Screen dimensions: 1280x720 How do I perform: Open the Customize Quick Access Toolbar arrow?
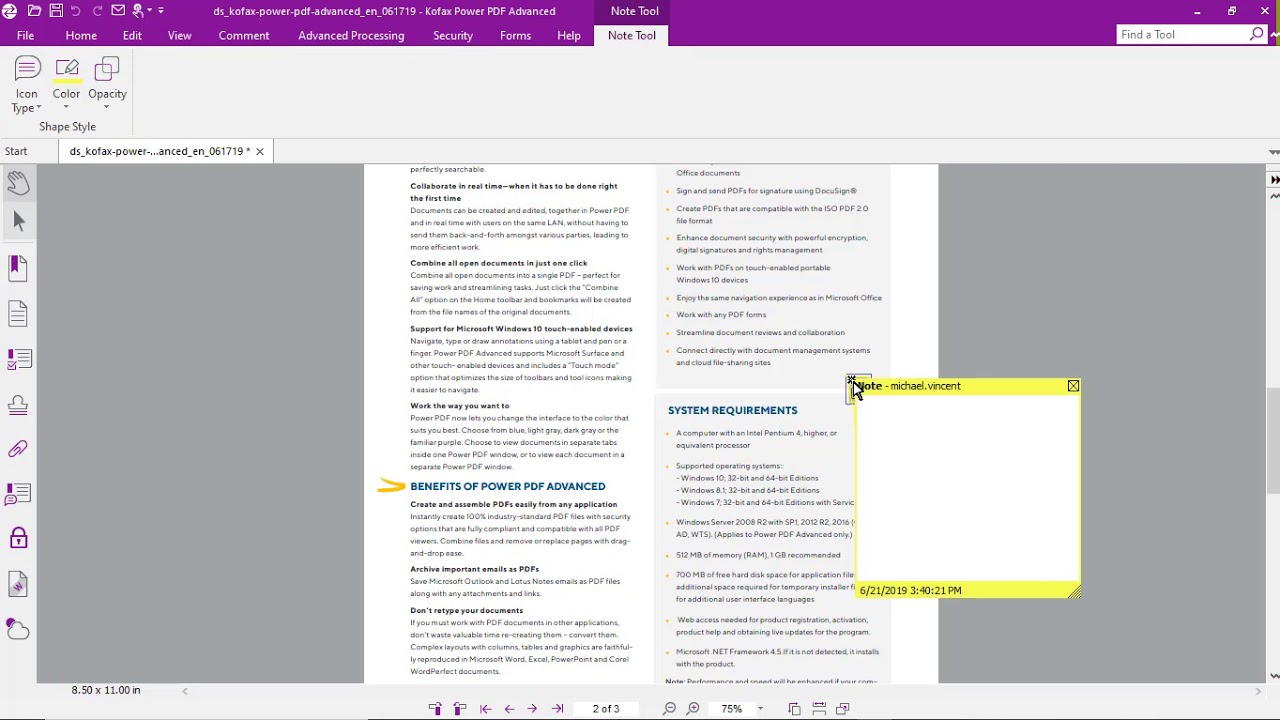point(160,11)
